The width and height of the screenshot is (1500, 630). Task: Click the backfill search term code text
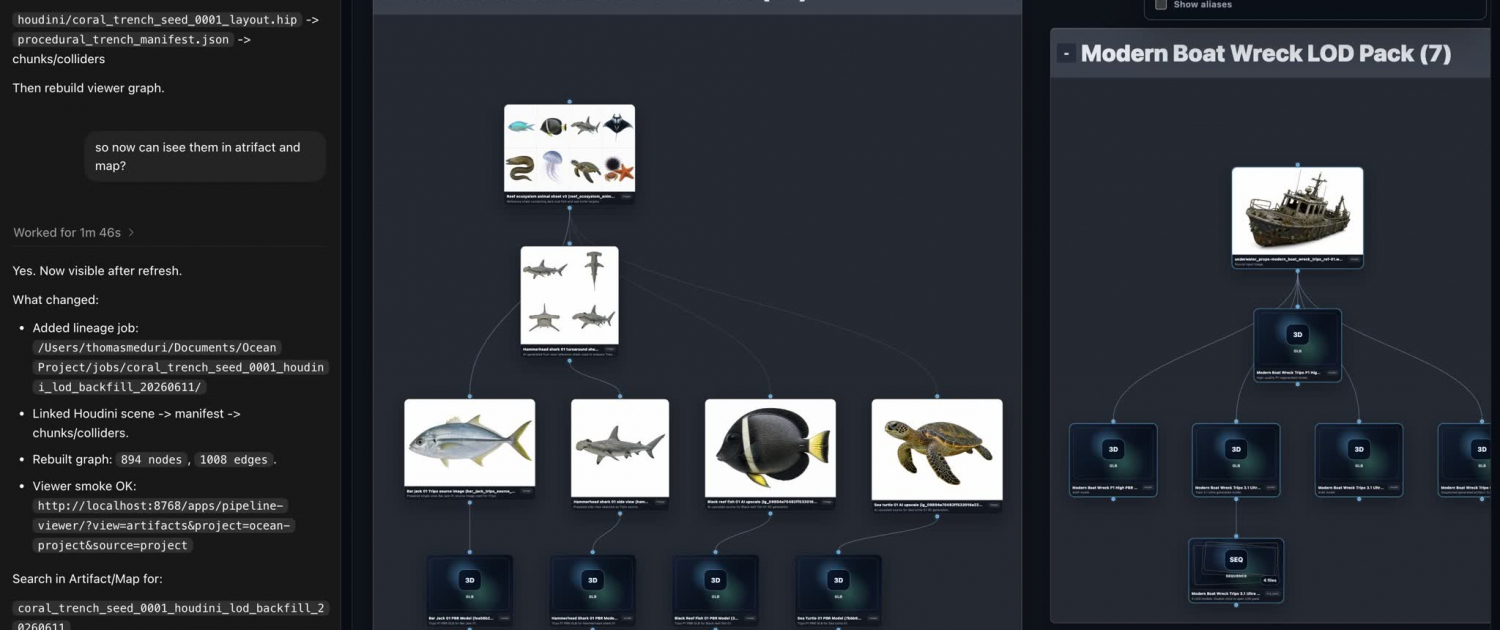tap(170, 617)
